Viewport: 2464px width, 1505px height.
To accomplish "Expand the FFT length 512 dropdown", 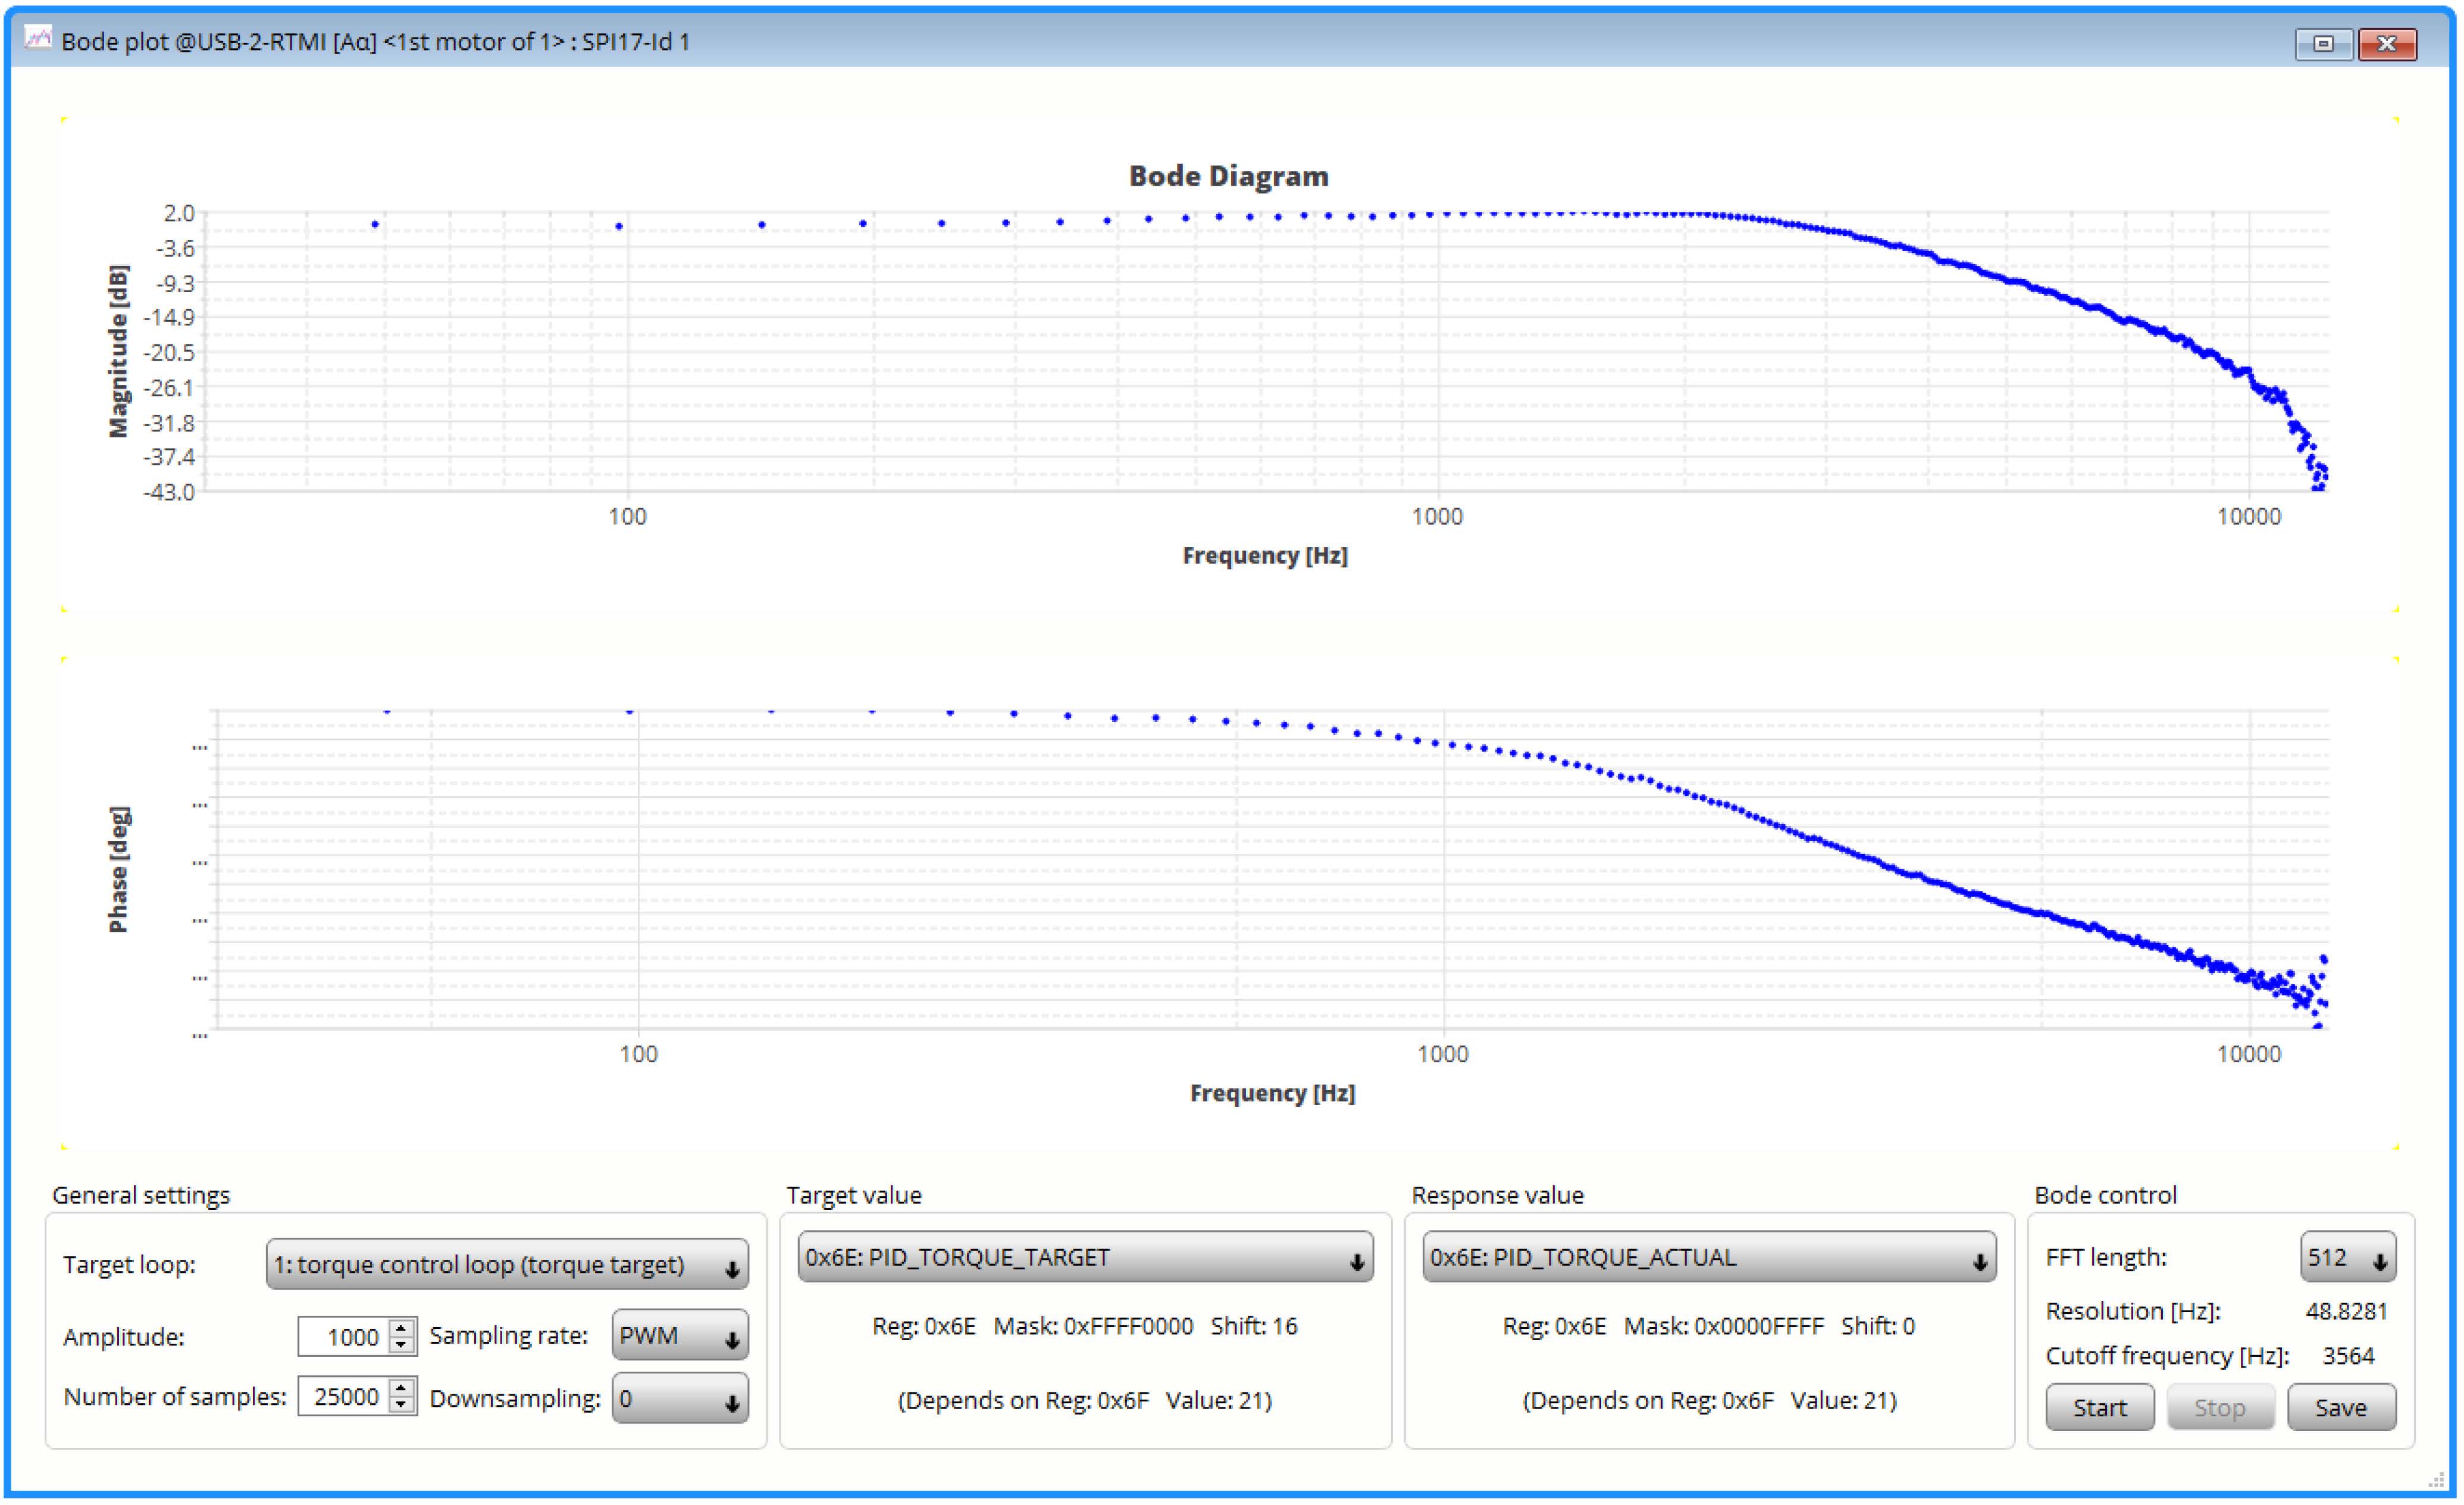I will pyautogui.click(x=2348, y=1258).
